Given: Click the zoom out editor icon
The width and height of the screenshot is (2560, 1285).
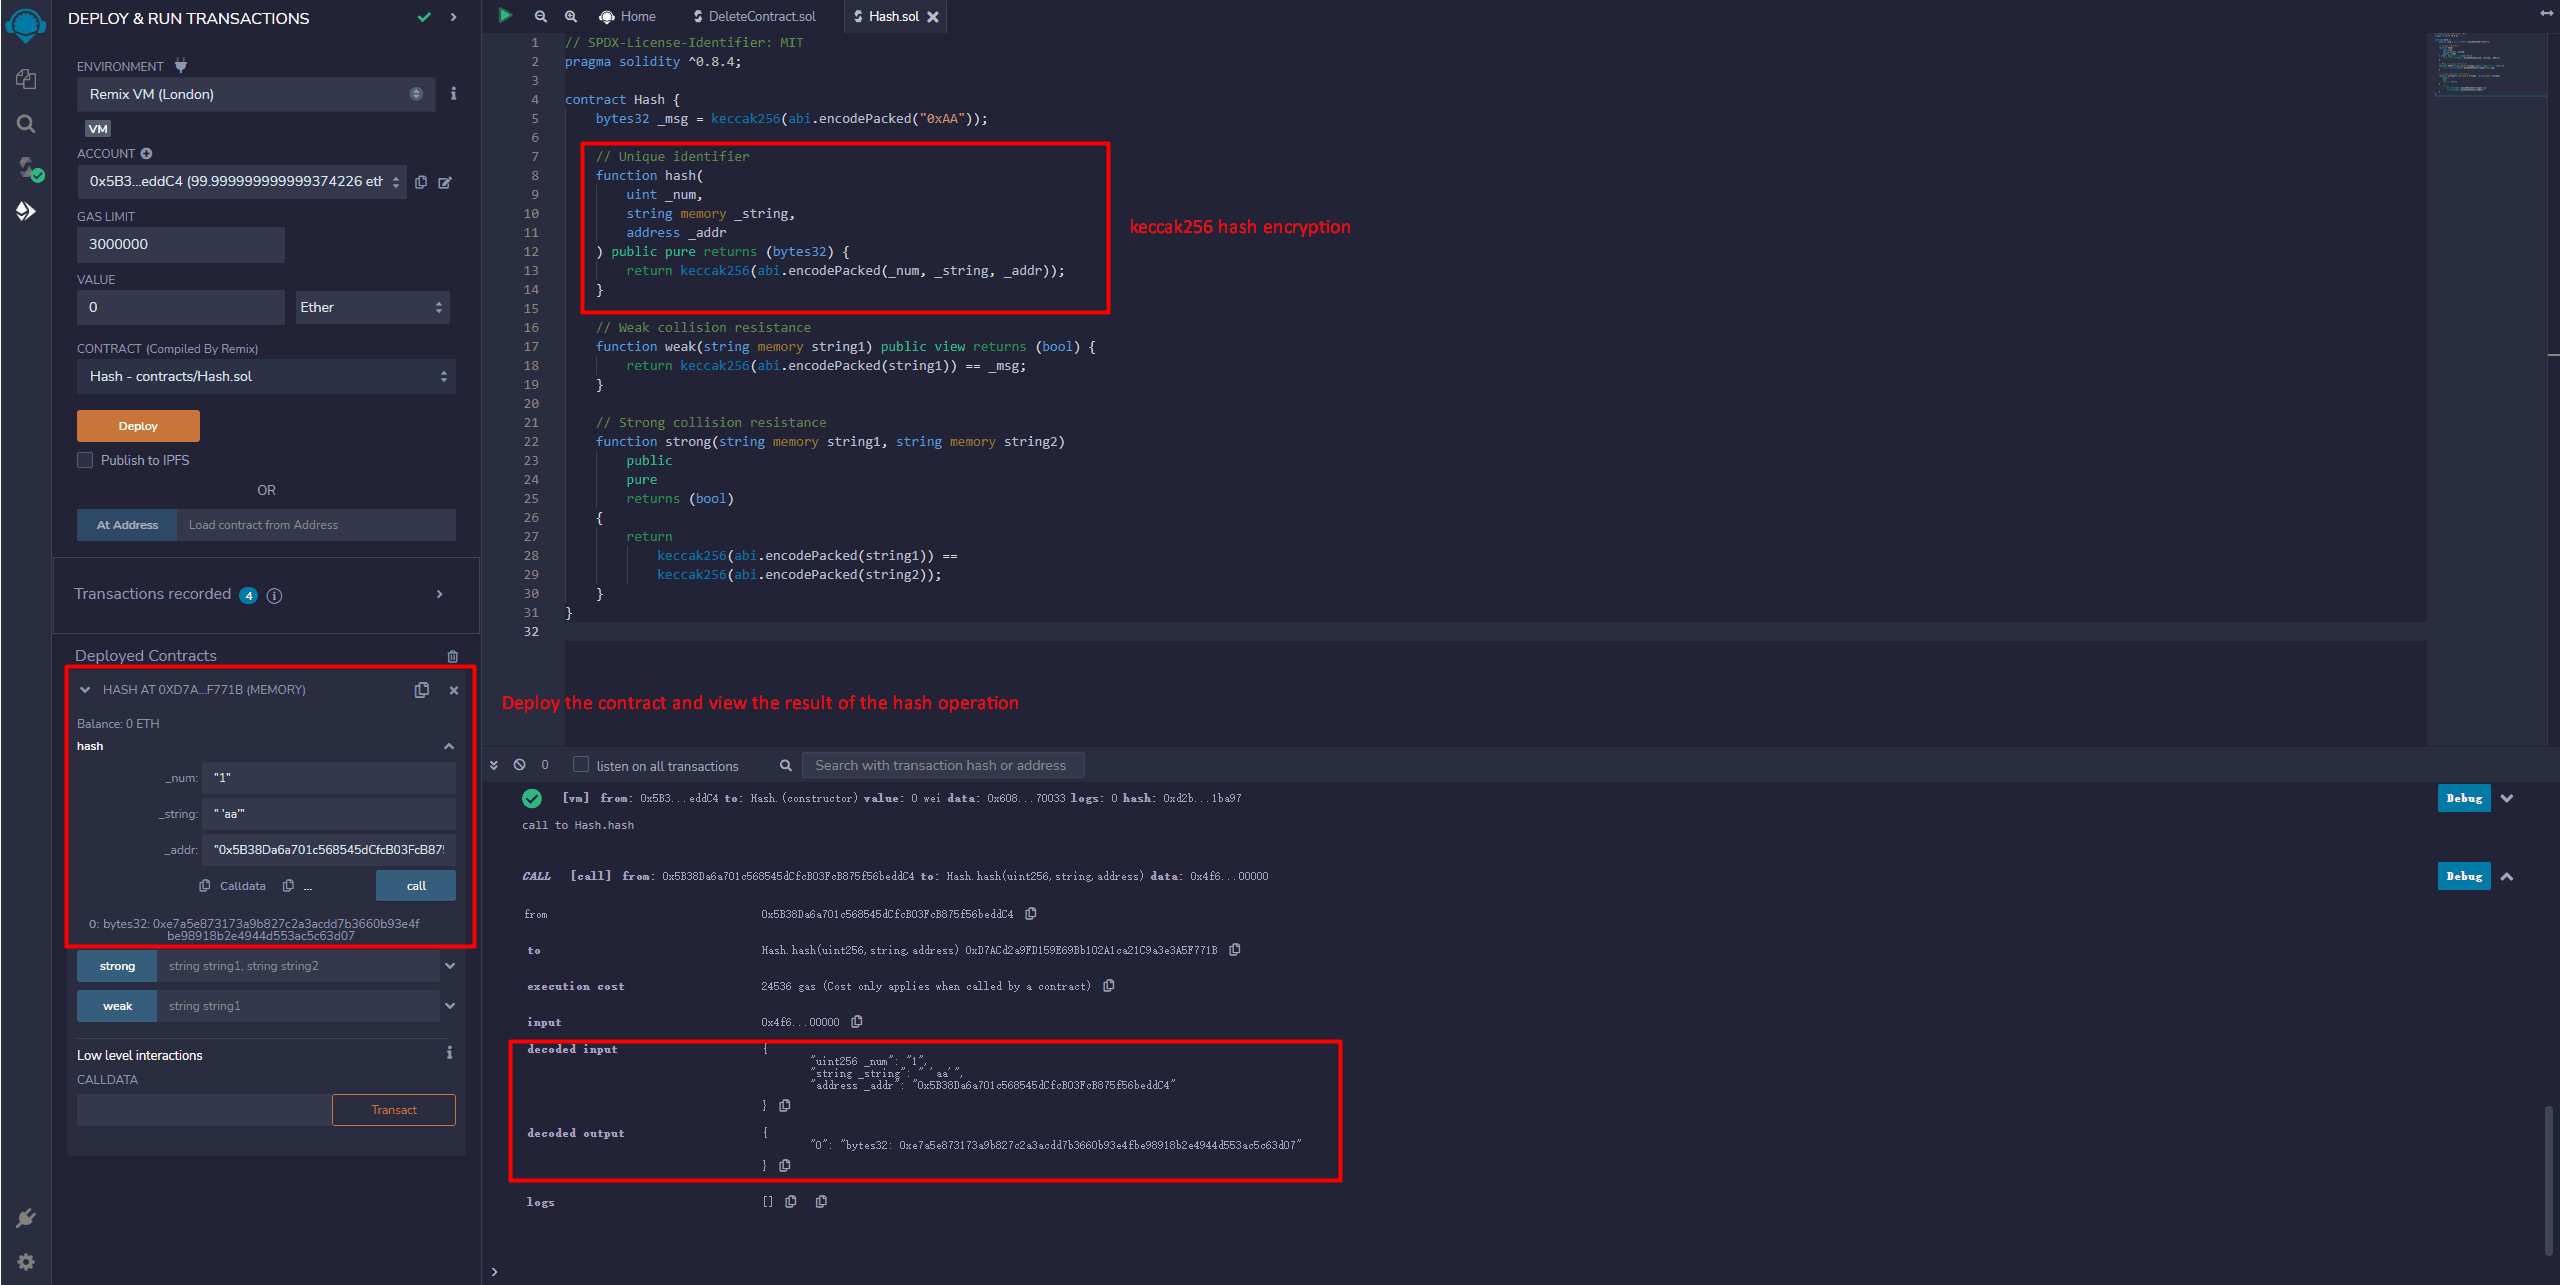Looking at the screenshot, I should click(x=541, y=16).
